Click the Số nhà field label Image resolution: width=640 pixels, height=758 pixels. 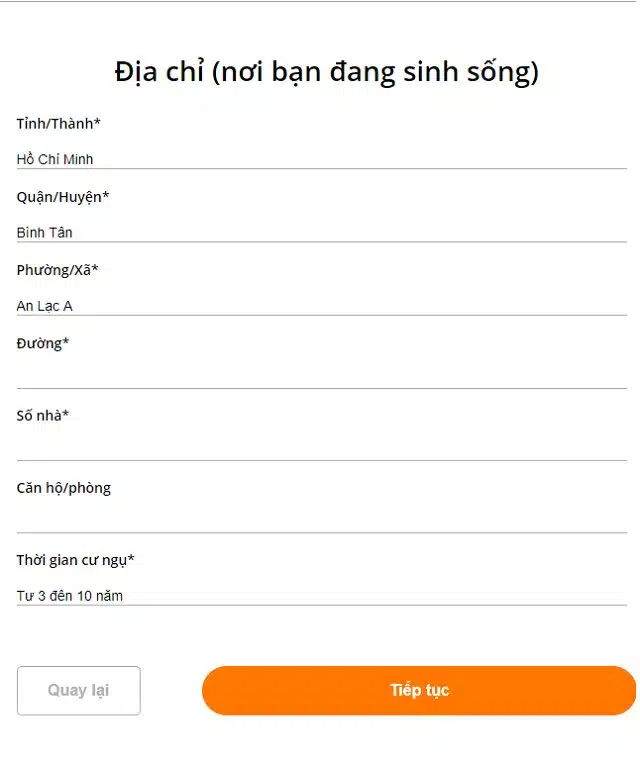tap(39, 415)
